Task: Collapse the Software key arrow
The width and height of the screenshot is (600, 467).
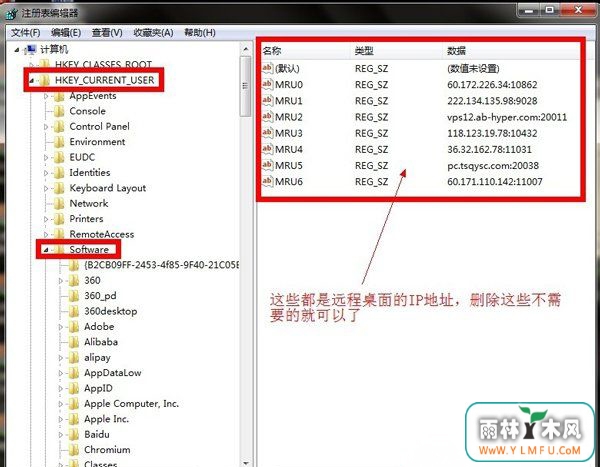Action: click(46, 250)
